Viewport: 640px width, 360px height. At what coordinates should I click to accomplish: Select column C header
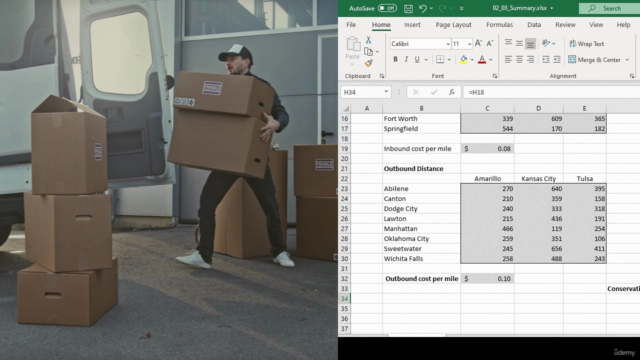pos(487,108)
